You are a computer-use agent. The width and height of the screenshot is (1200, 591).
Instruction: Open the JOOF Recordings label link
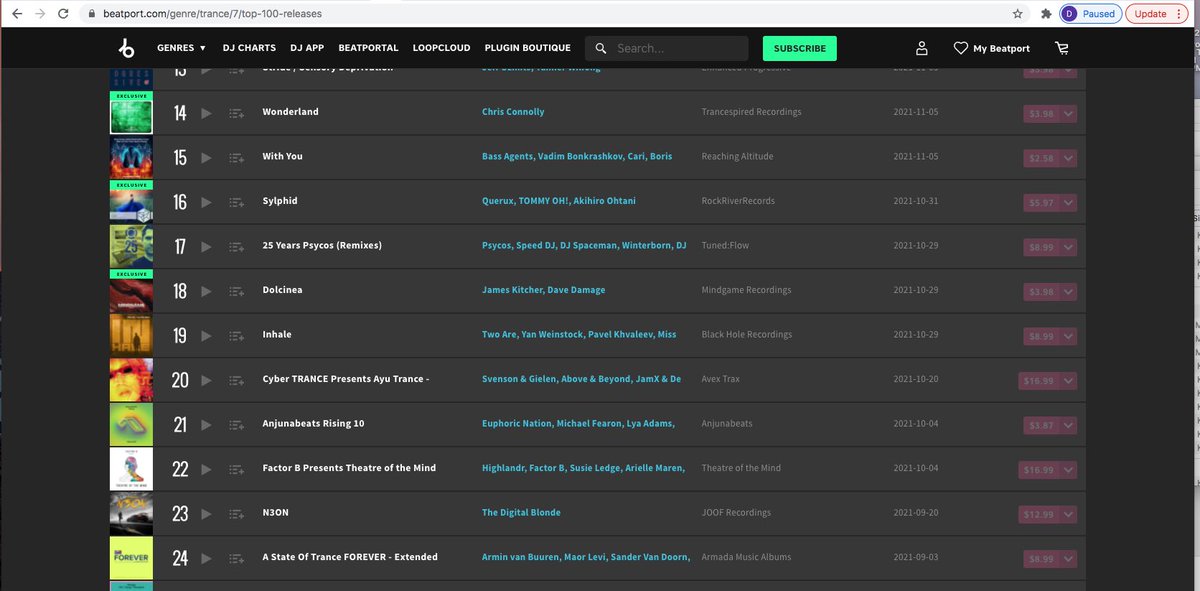[736, 513]
